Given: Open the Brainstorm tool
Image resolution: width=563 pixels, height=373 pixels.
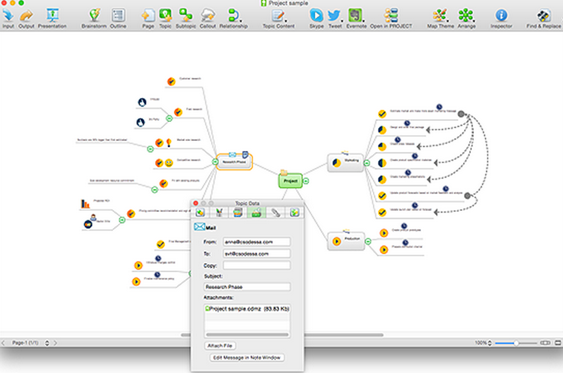Looking at the screenshot, I should (x=94, y=15).
